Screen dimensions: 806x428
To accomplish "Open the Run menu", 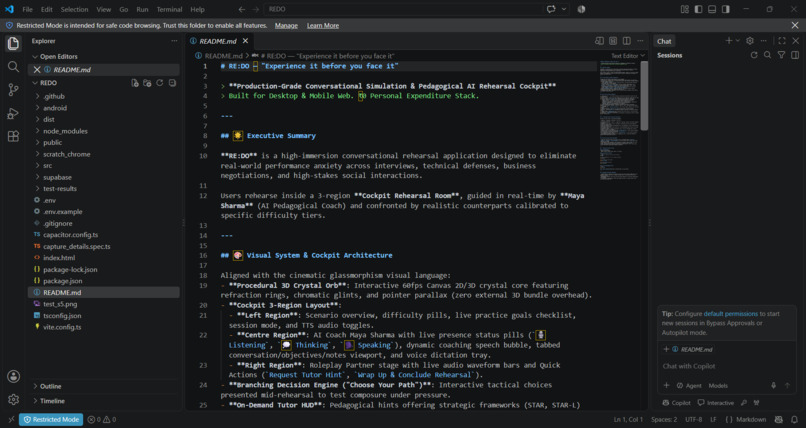I will 142,9.
